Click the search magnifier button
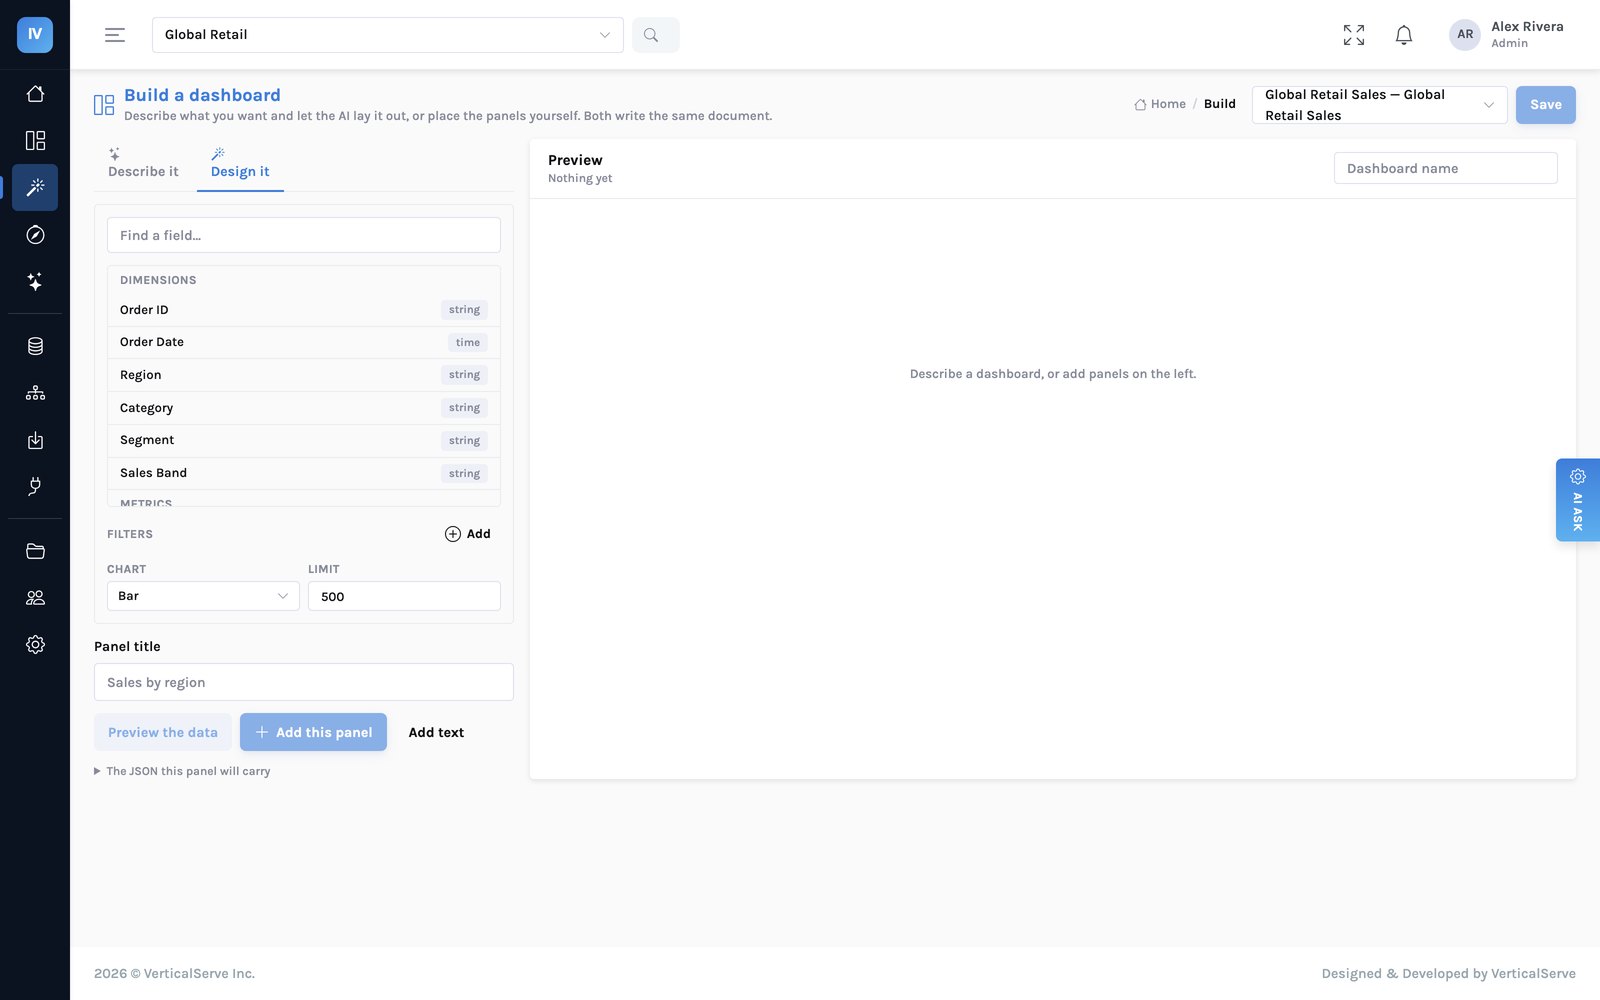This screenshot has height=1000, width=1600. coord(655,35)
